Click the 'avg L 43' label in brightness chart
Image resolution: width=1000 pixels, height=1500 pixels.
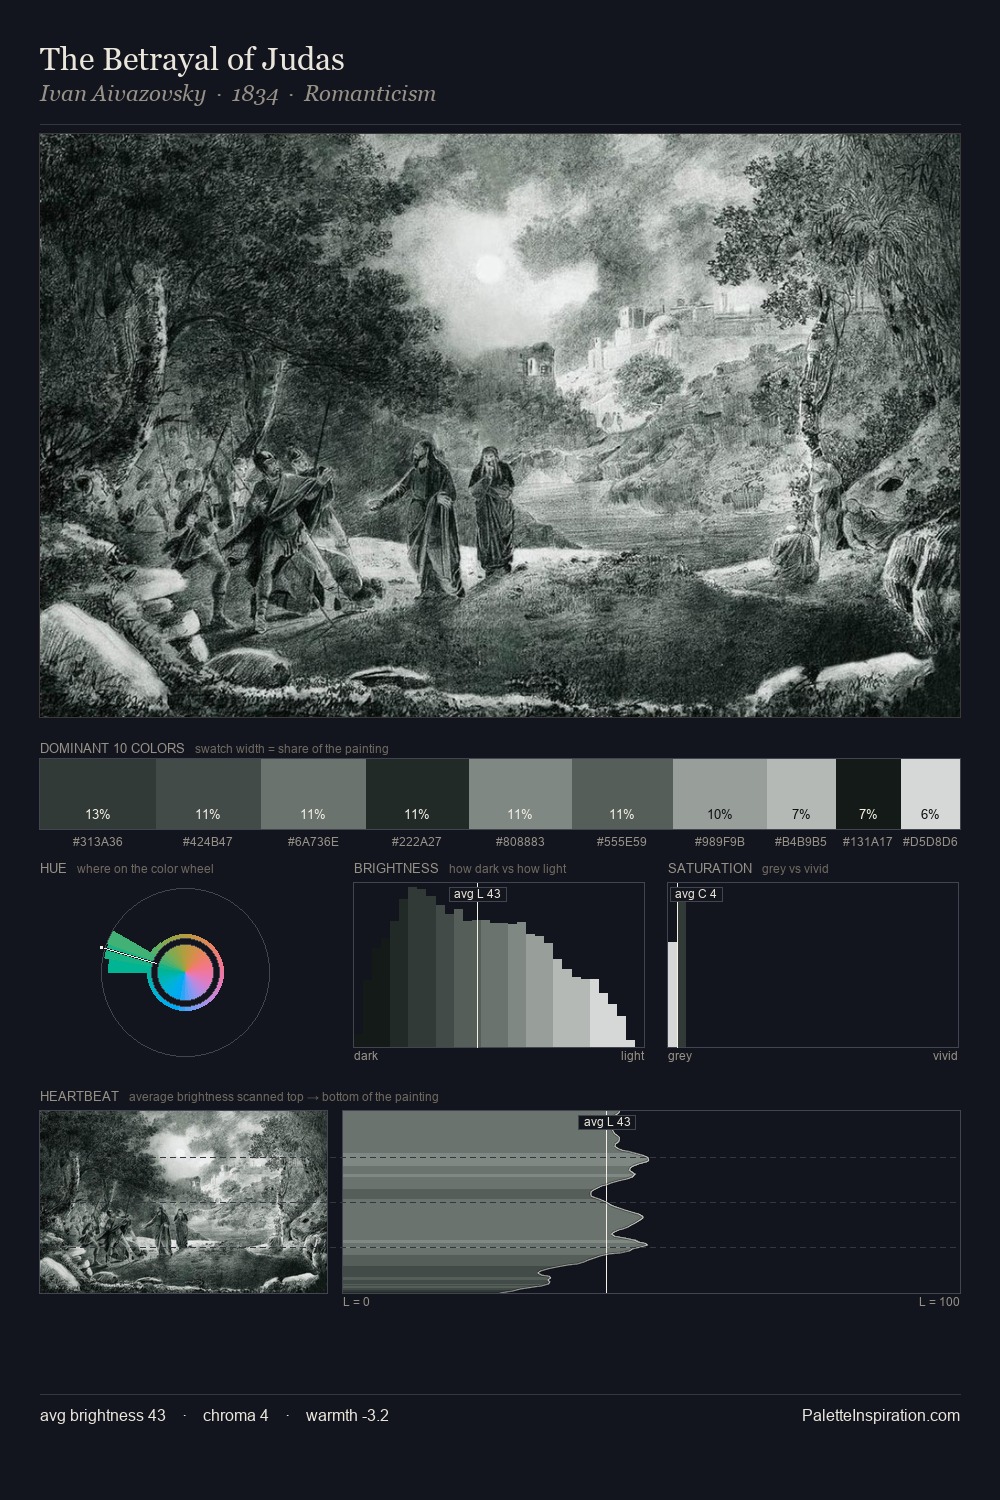(477, 894)
